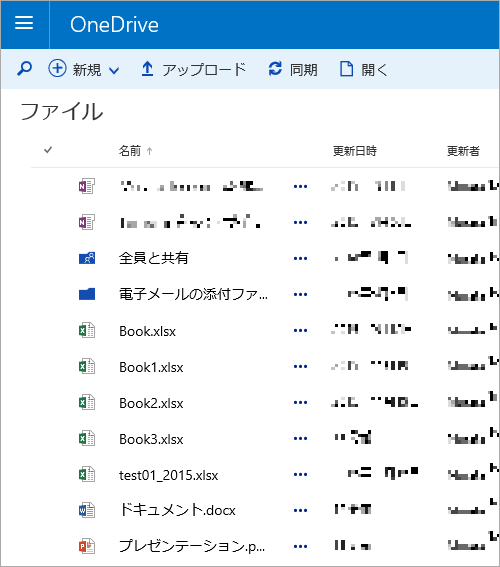Click the Excel icon for test01_2015.xlsx
Image resolution: width=500 pixels, height=567 pixels.
coord(87,474)
